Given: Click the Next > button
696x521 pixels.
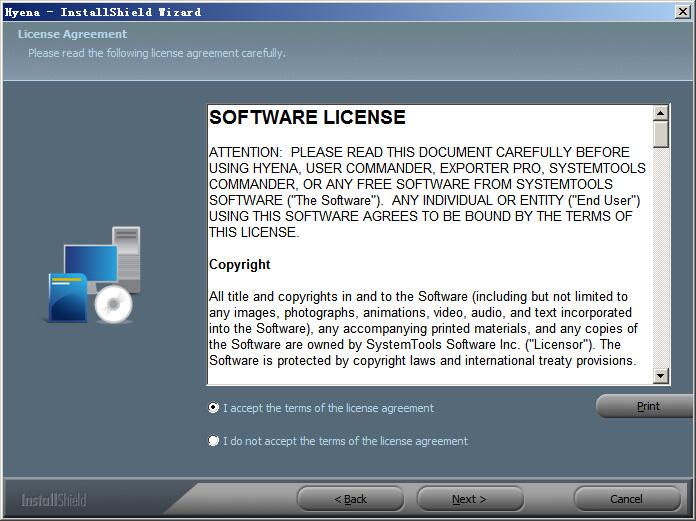Looking at the screenshot, I should click(x=469, y=499).
